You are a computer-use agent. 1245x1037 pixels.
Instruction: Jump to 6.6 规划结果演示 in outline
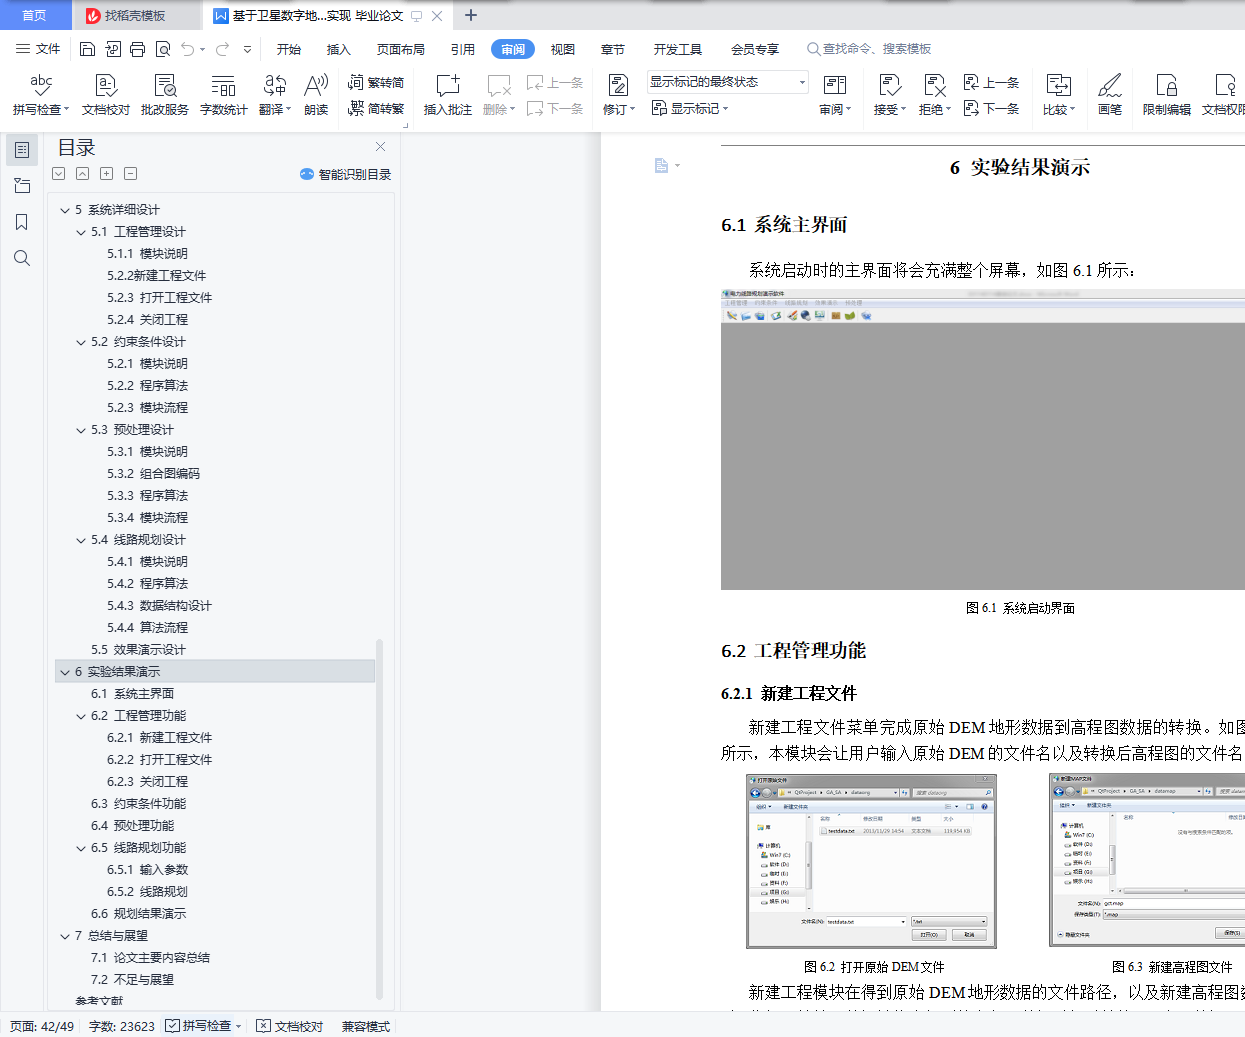138,914
